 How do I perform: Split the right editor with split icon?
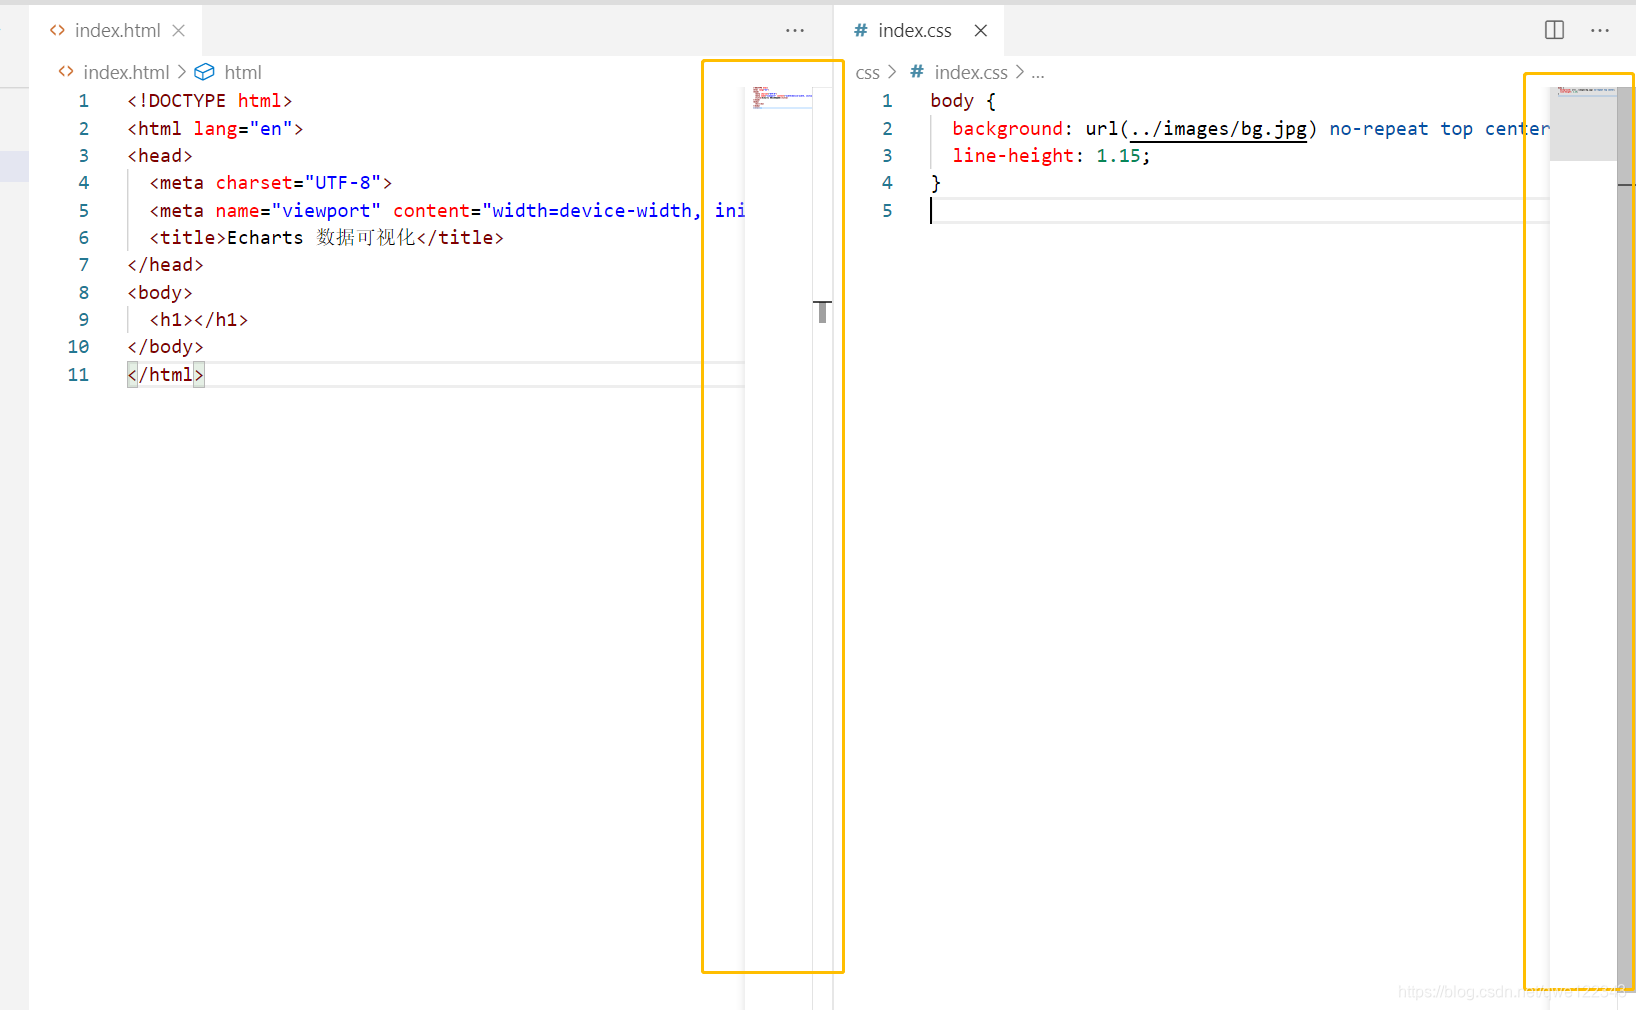[1554, 30]
